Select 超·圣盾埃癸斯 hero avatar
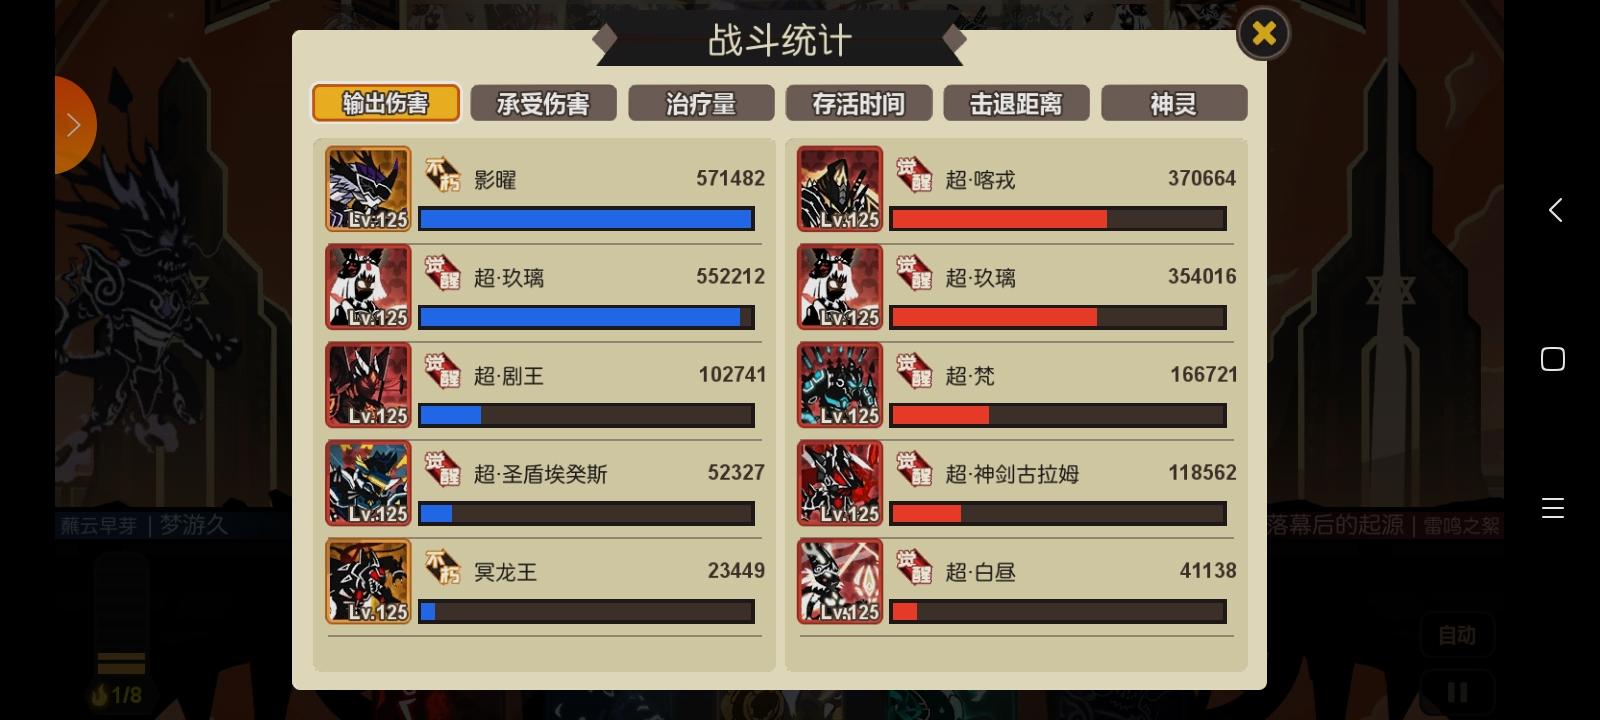The width and height of the screenshot is (1600, 720). [x=368, y=483]
